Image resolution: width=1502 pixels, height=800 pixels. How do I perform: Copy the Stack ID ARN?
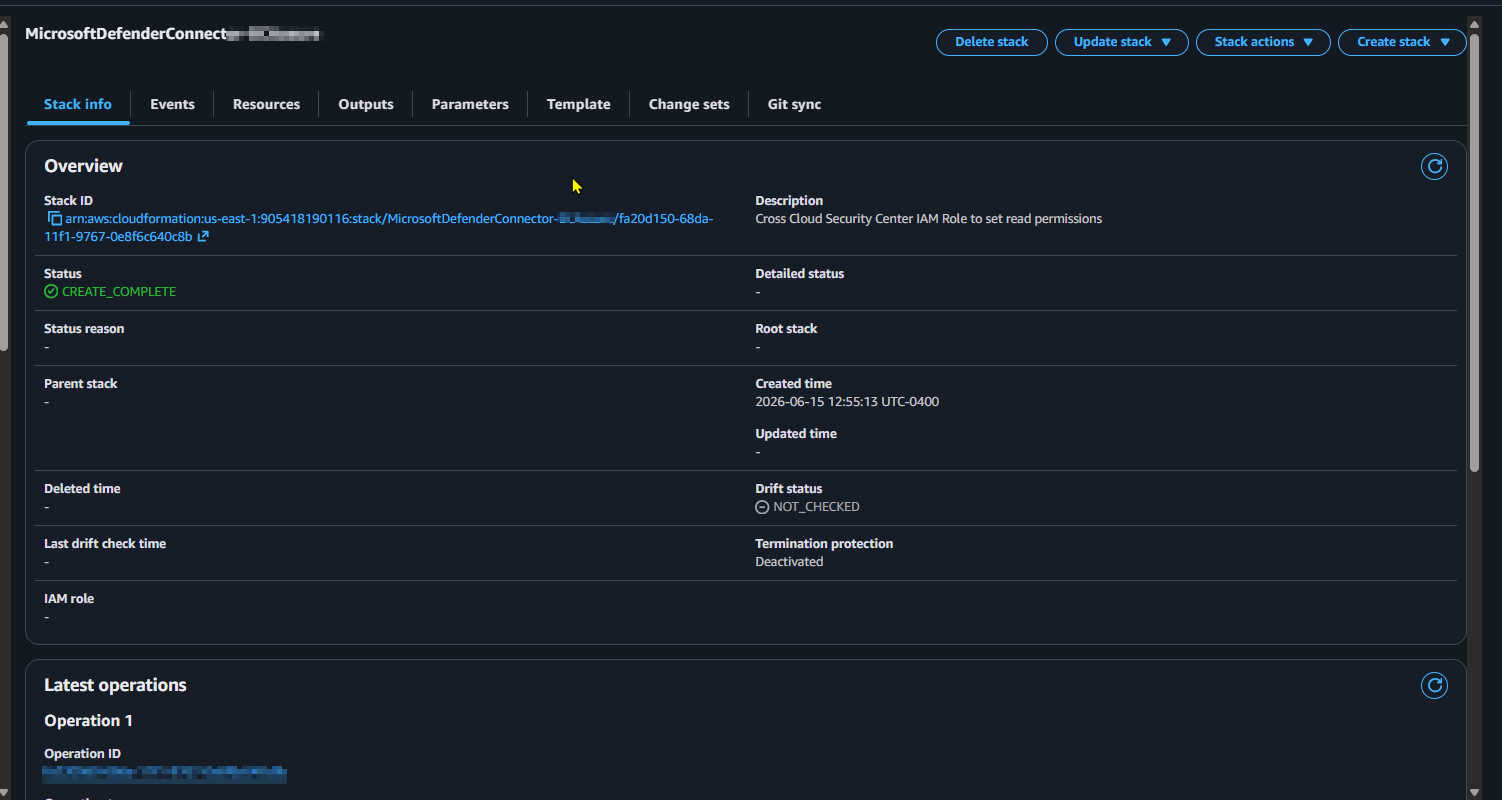coord(55,218)
